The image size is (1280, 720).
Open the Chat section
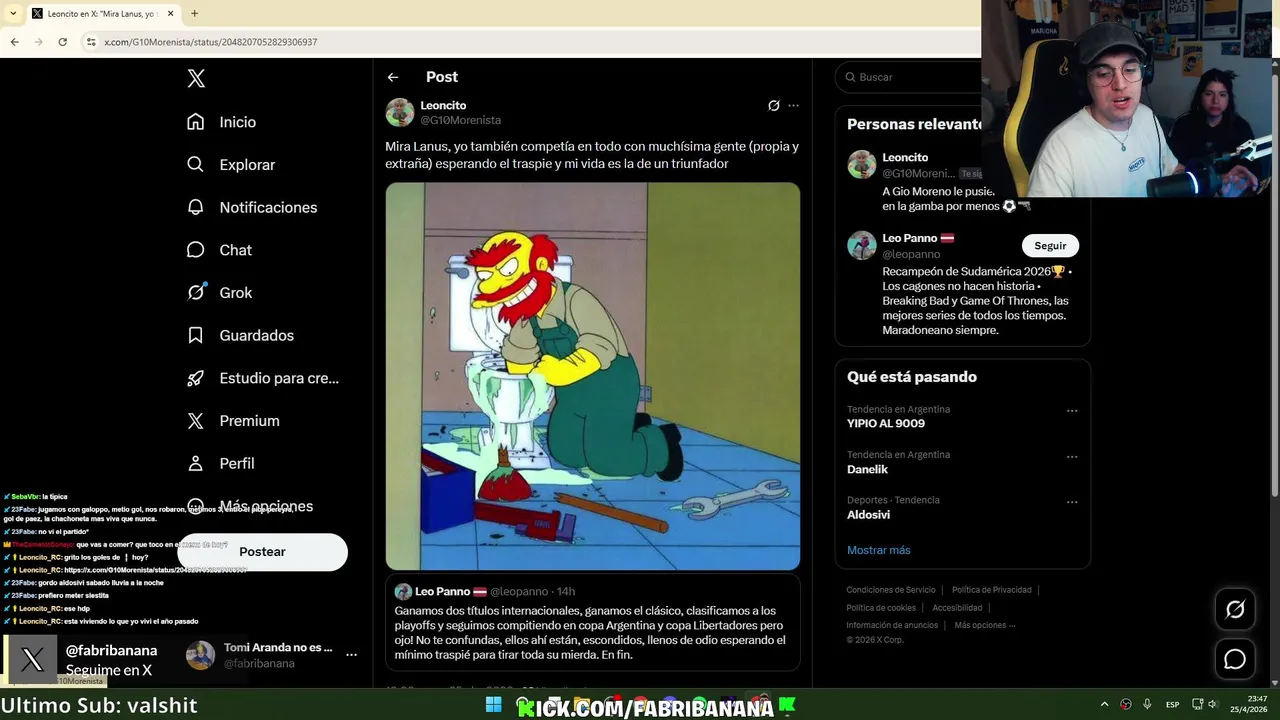coord(220,250)
